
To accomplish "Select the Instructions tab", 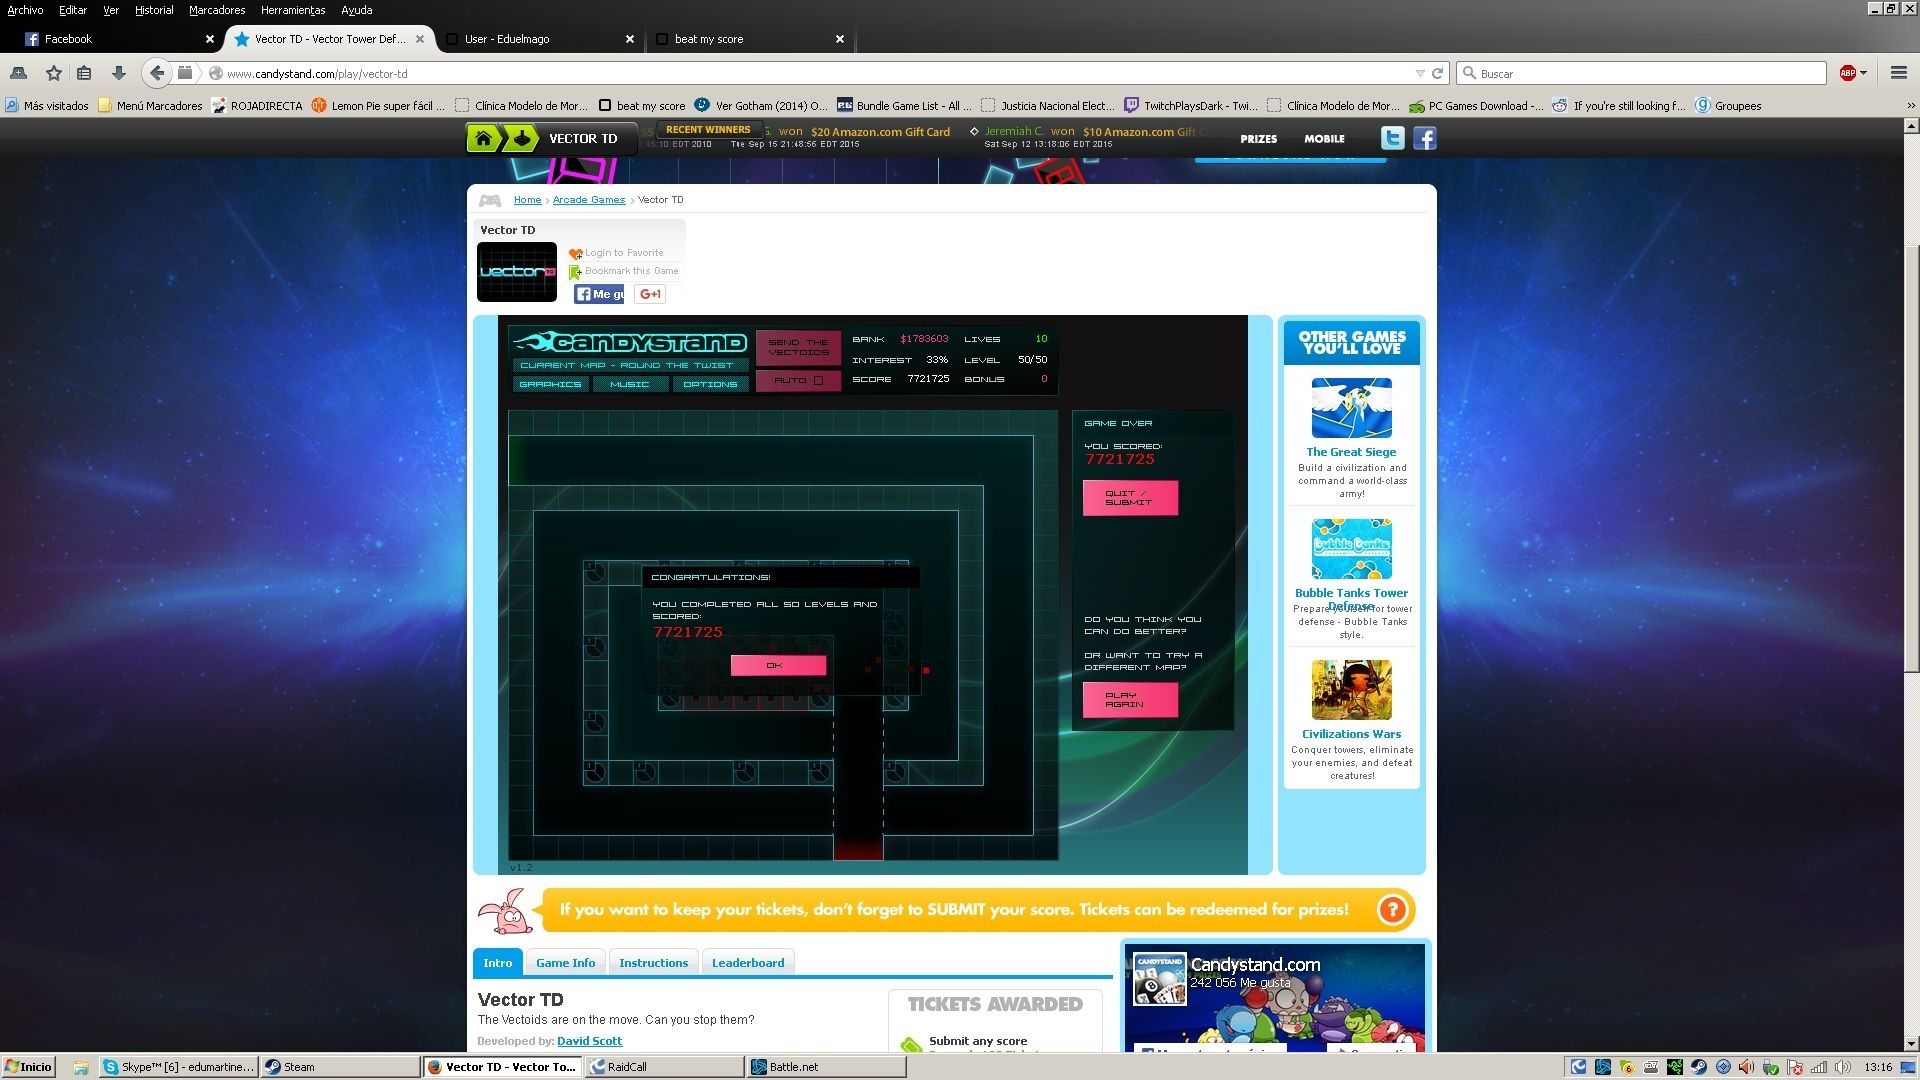I will coord(653,962).
